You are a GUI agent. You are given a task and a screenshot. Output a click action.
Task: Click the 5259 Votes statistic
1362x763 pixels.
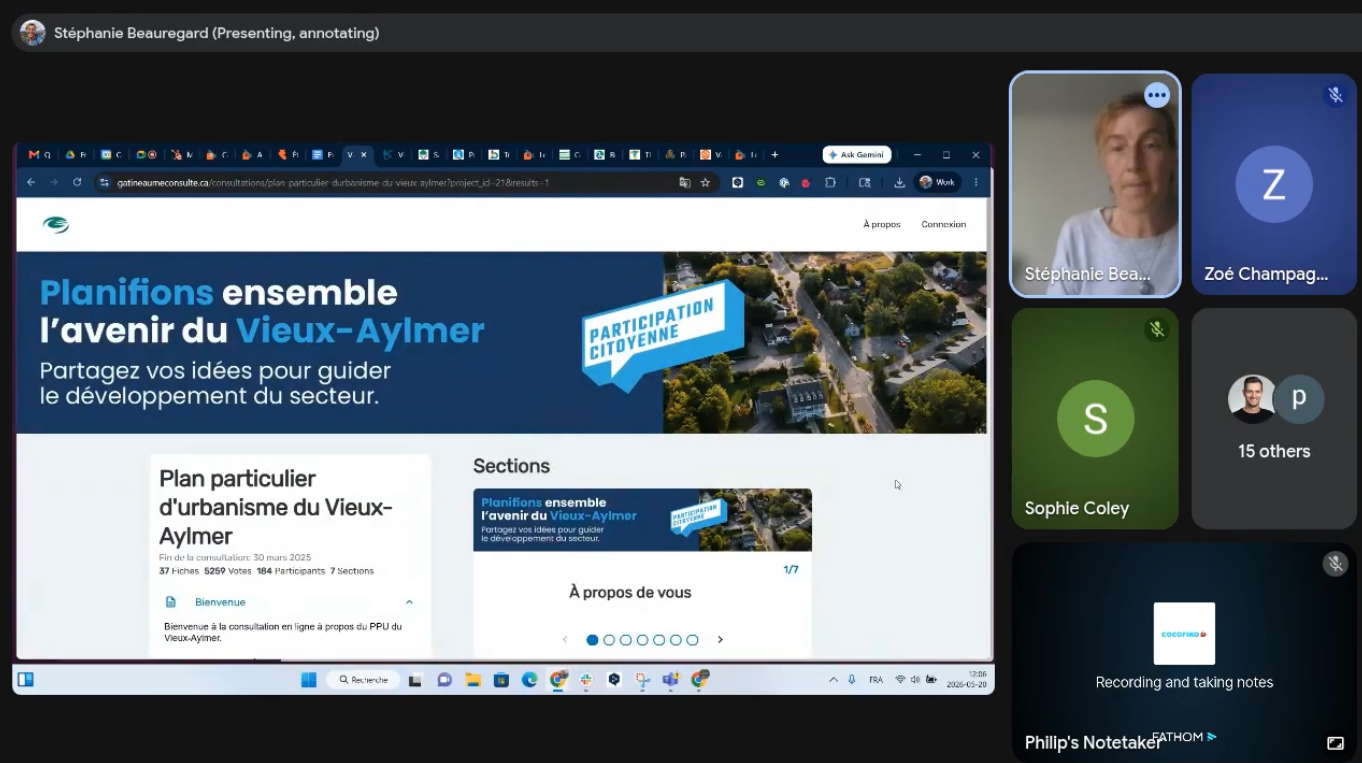(x=227, y=571)
